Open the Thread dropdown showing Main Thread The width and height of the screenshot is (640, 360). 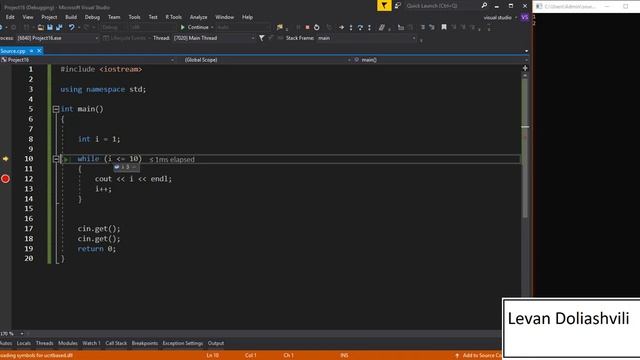pyautogui.click(x=213, y=38)
